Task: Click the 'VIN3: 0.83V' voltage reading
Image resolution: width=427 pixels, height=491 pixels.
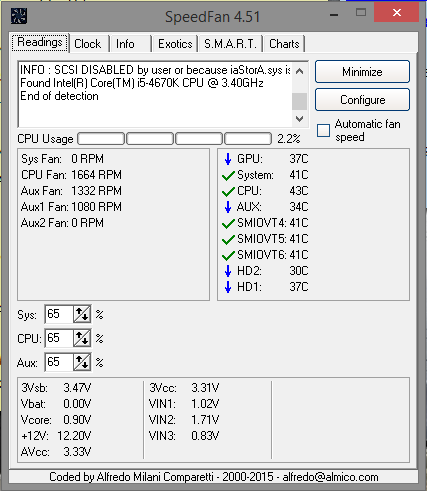Action: (x=184, y=436)
